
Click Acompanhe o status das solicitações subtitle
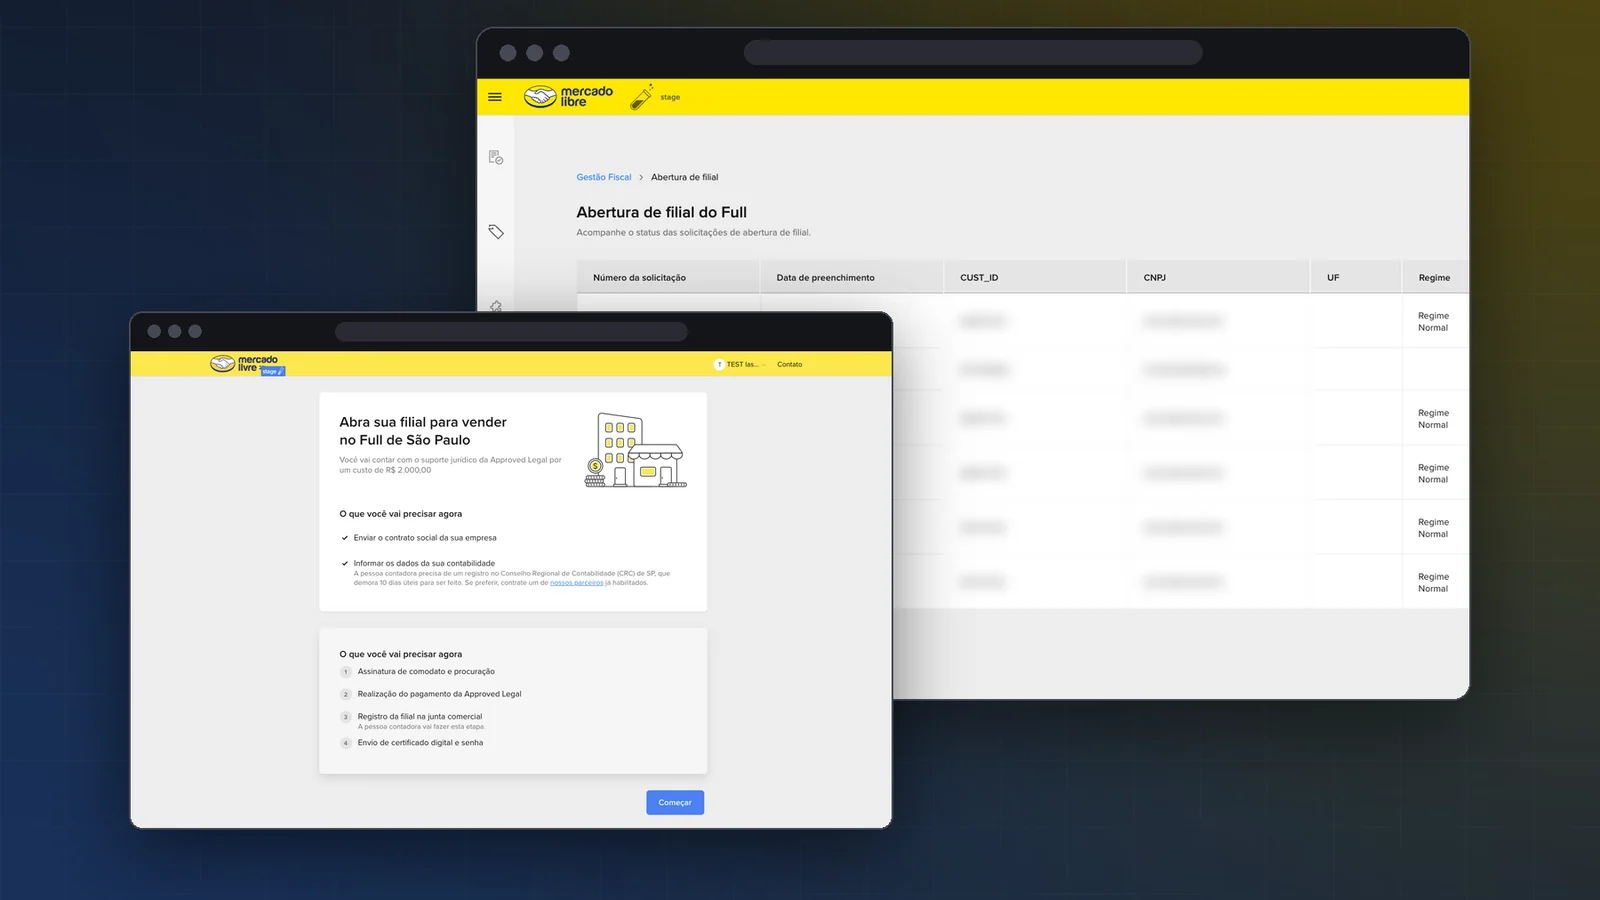(x=693, y=233)
